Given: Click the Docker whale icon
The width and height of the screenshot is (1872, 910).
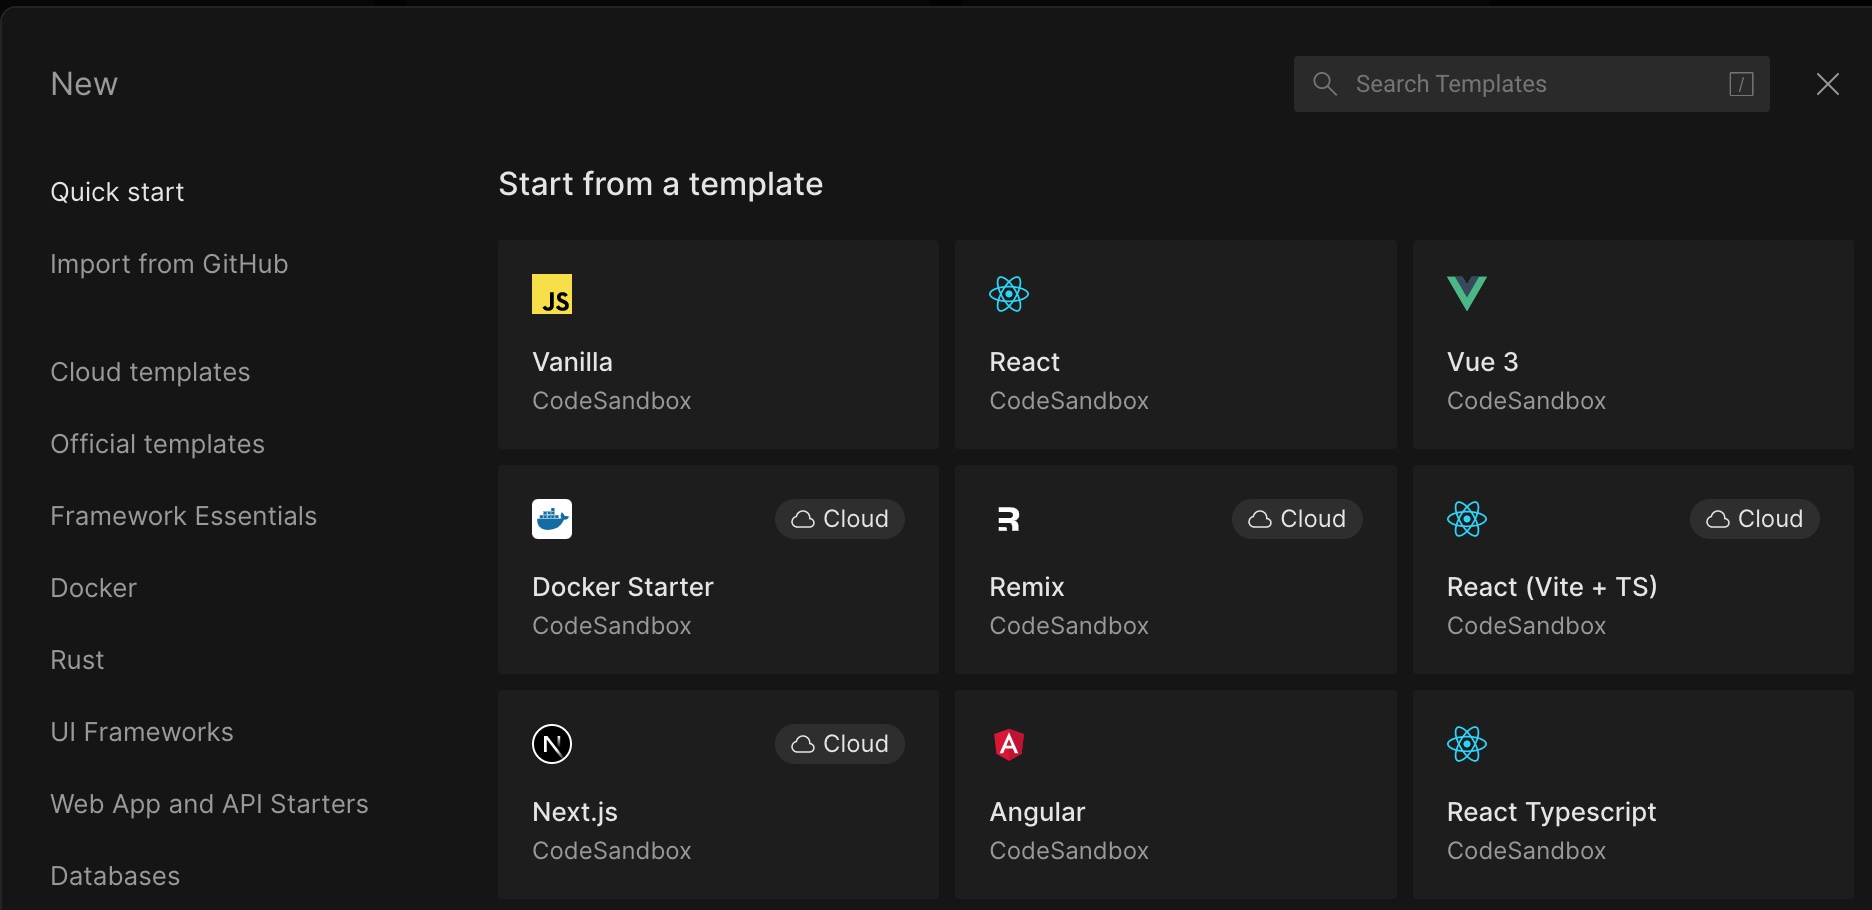Looking at the screenshot, I should 552,519.
